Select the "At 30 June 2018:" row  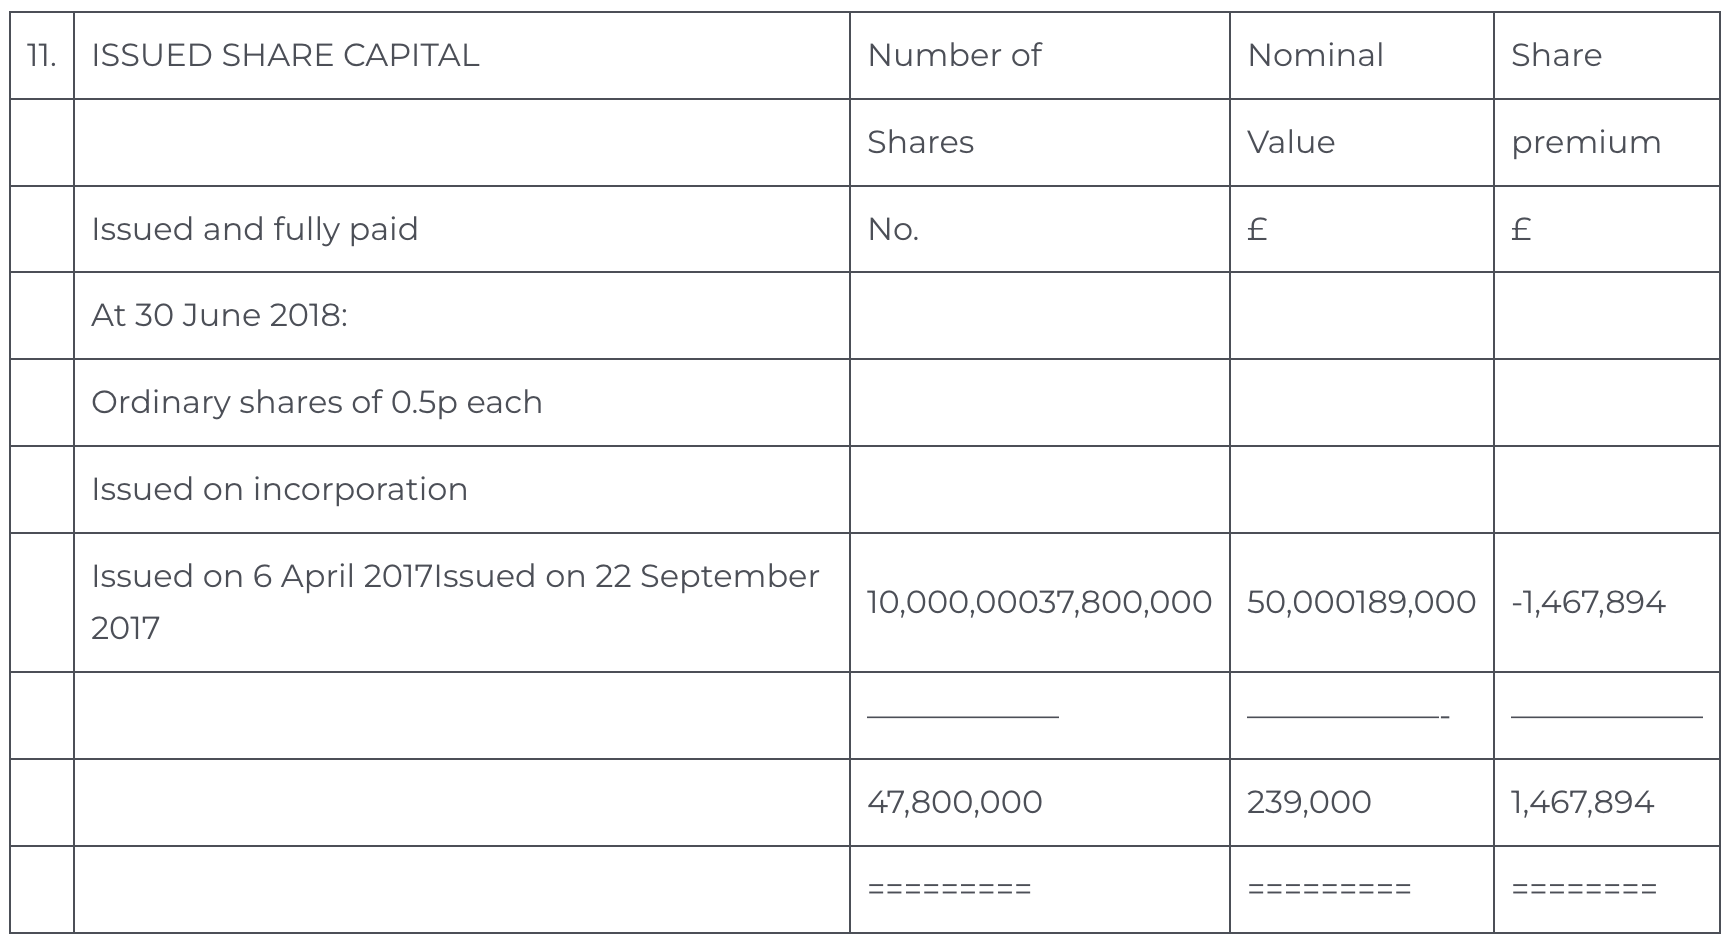219,316
